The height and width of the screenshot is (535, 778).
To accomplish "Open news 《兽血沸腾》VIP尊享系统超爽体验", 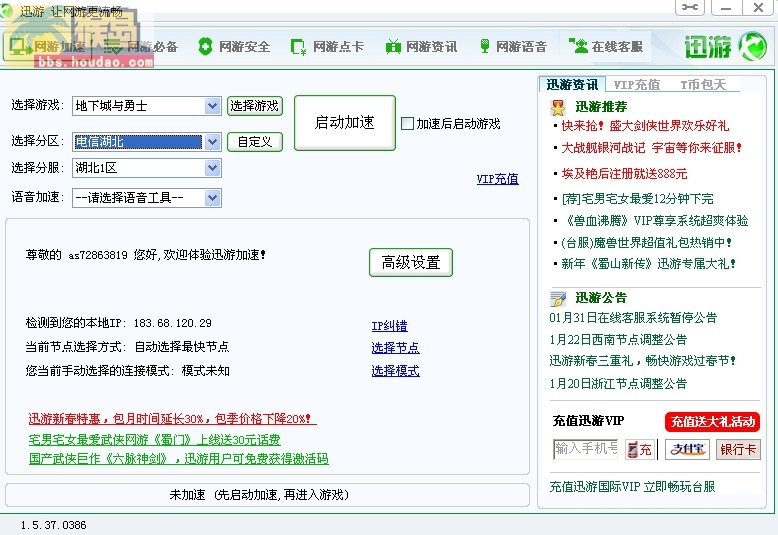I will coord(655,220).
